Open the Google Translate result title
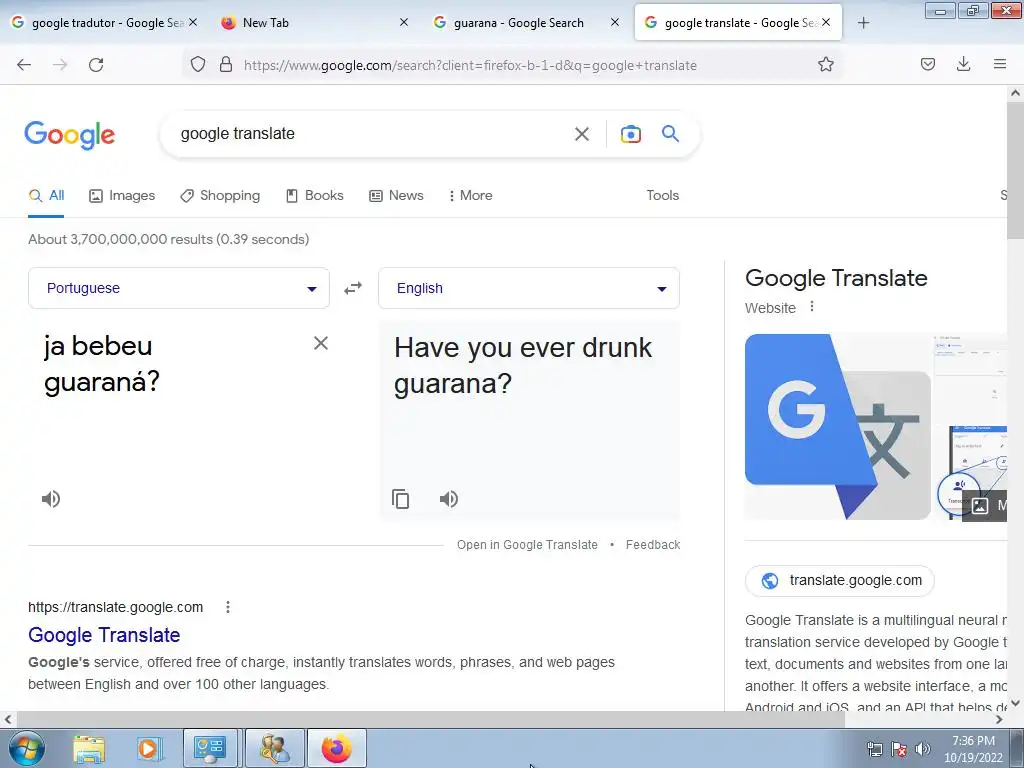 104,635
